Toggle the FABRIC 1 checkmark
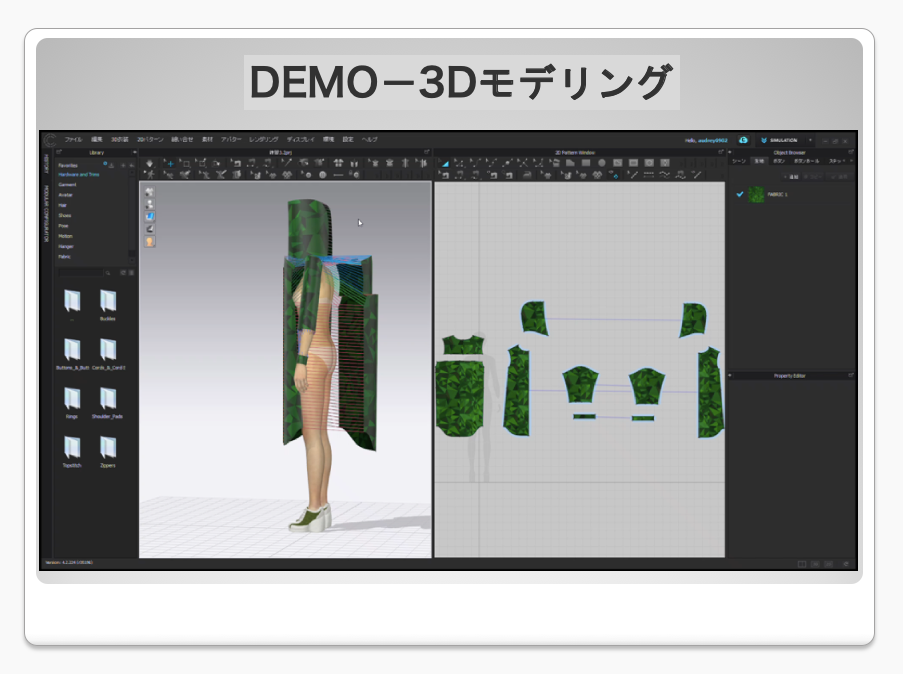 740,194
